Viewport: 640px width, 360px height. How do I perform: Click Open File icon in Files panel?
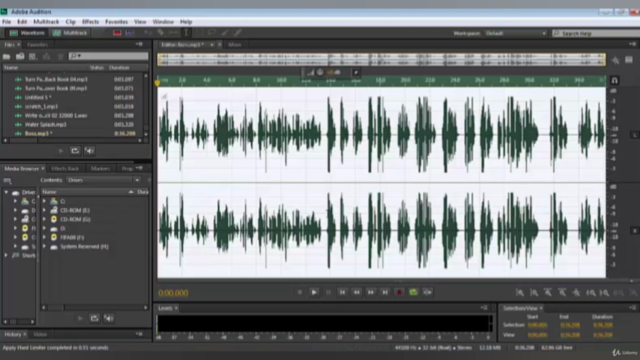pyautogui.click(x=7, y=56)
